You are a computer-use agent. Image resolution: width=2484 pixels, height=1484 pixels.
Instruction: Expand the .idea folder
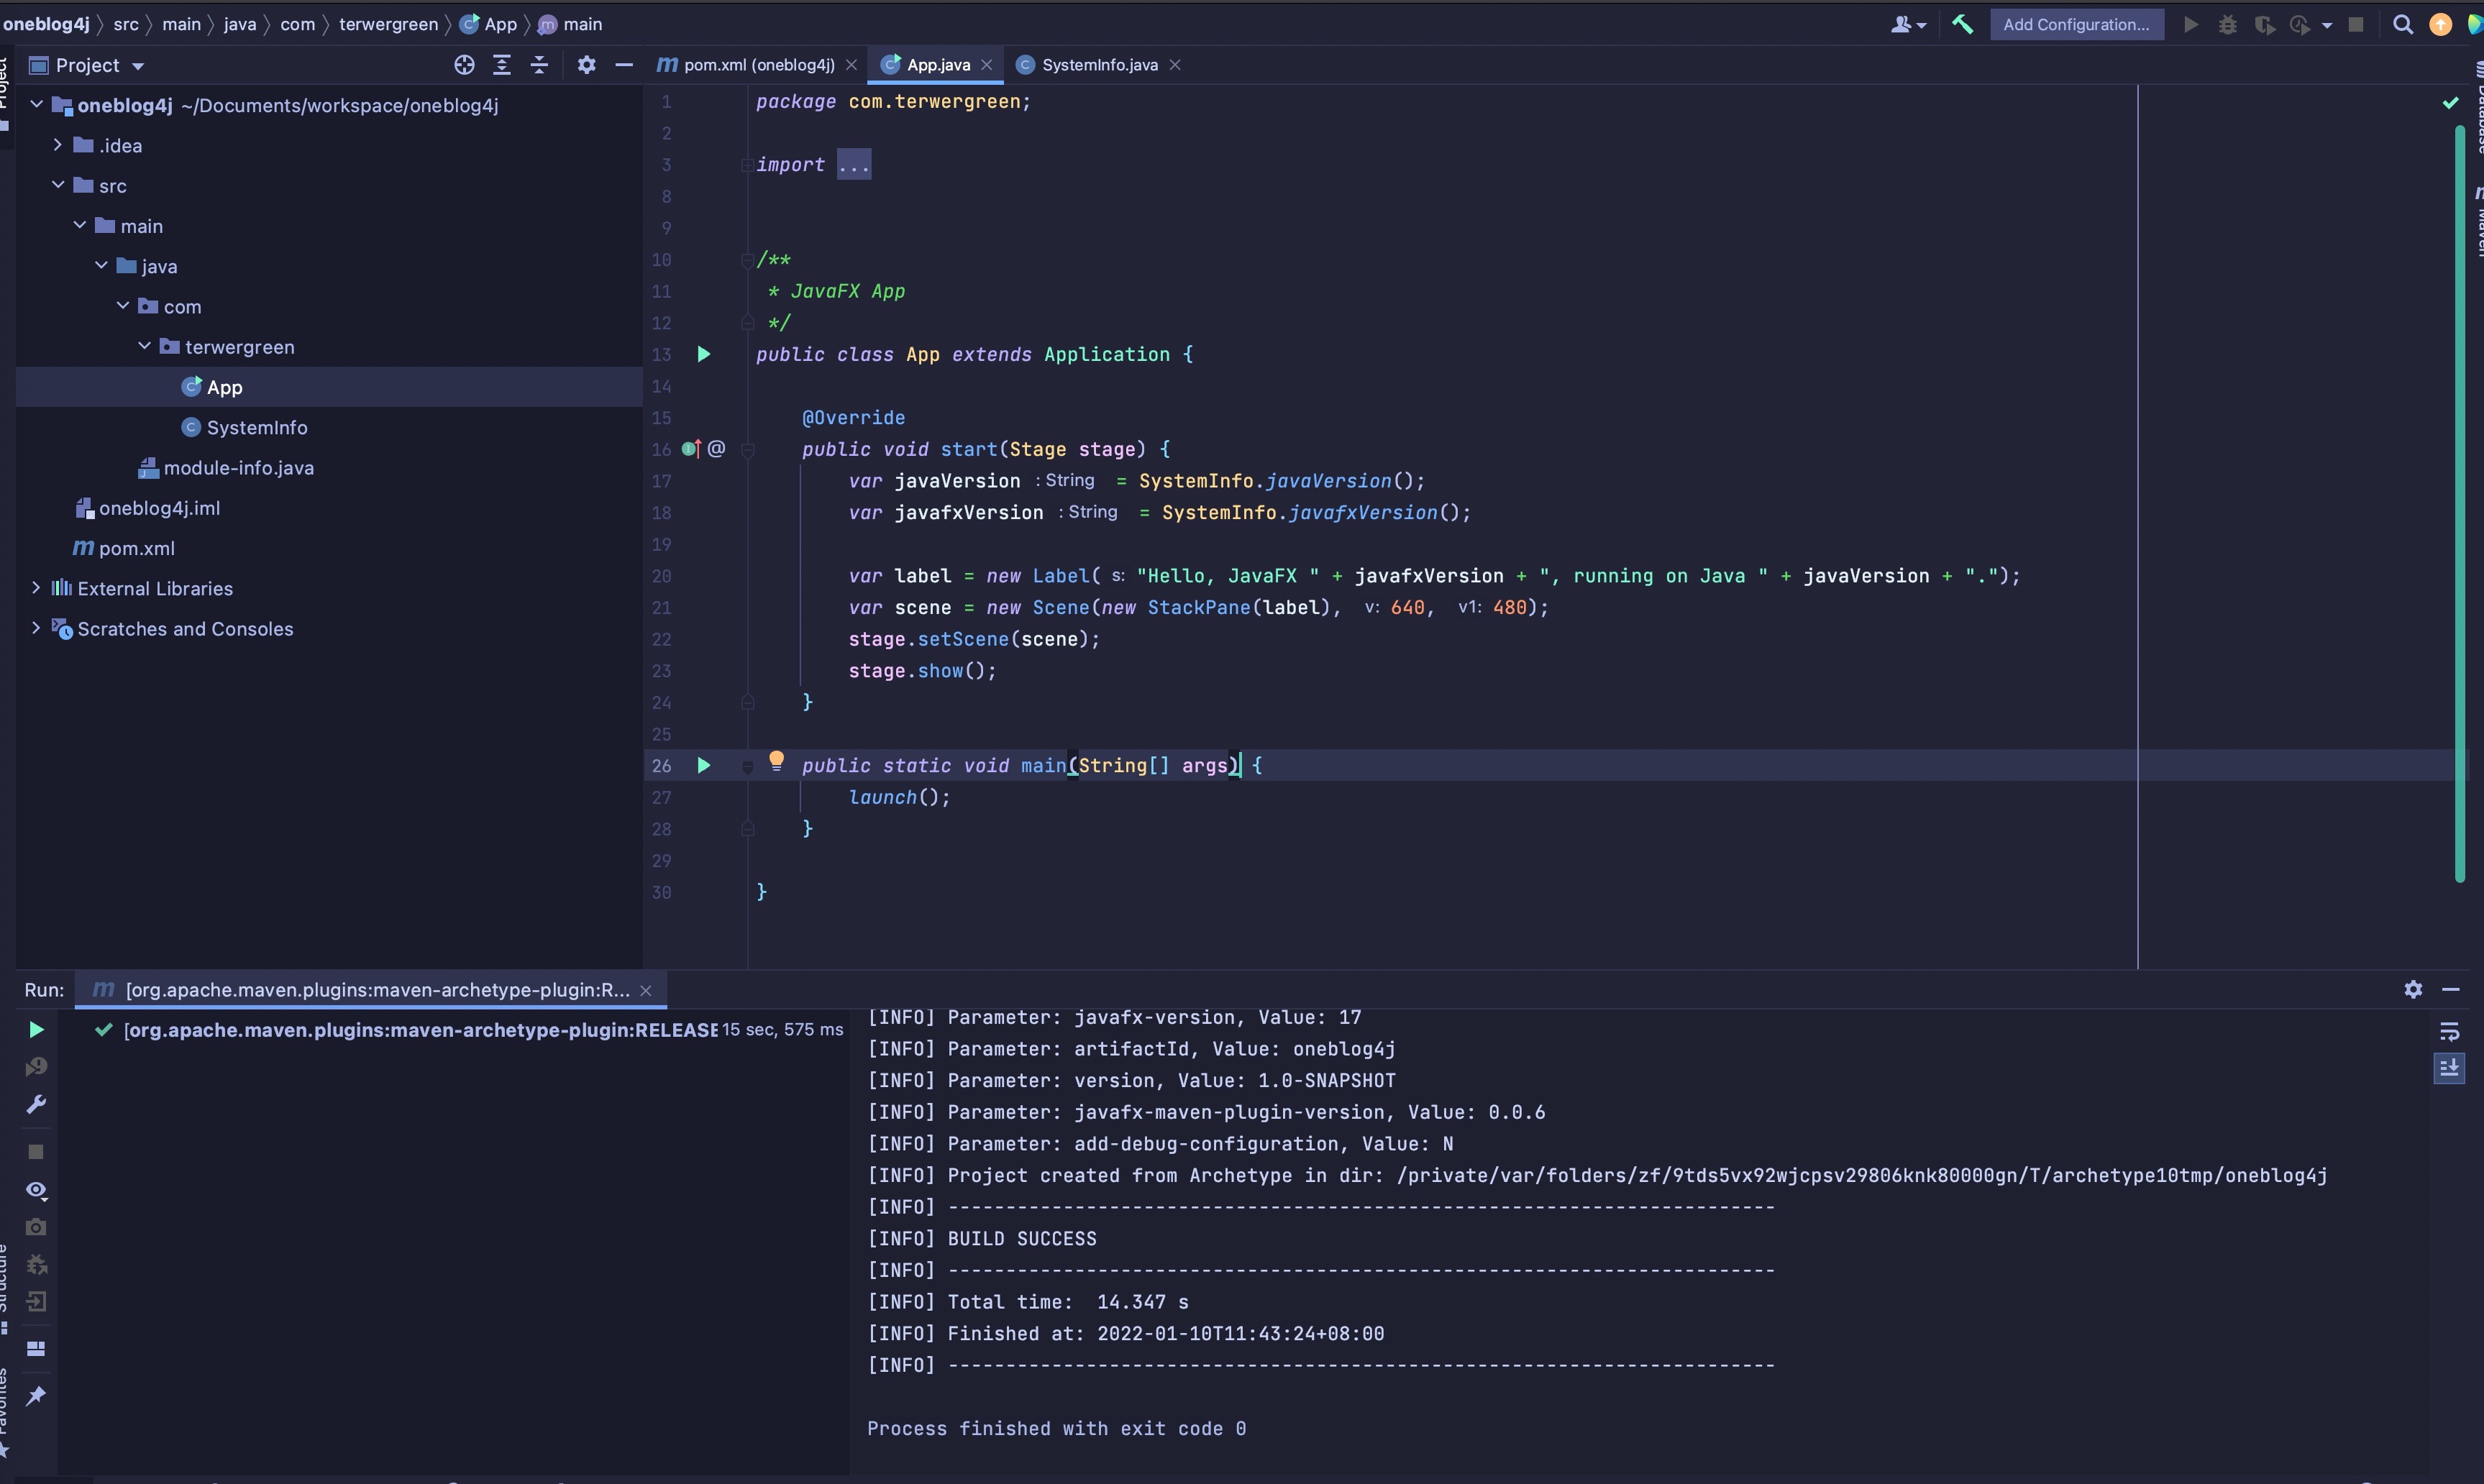coord(58,145)
